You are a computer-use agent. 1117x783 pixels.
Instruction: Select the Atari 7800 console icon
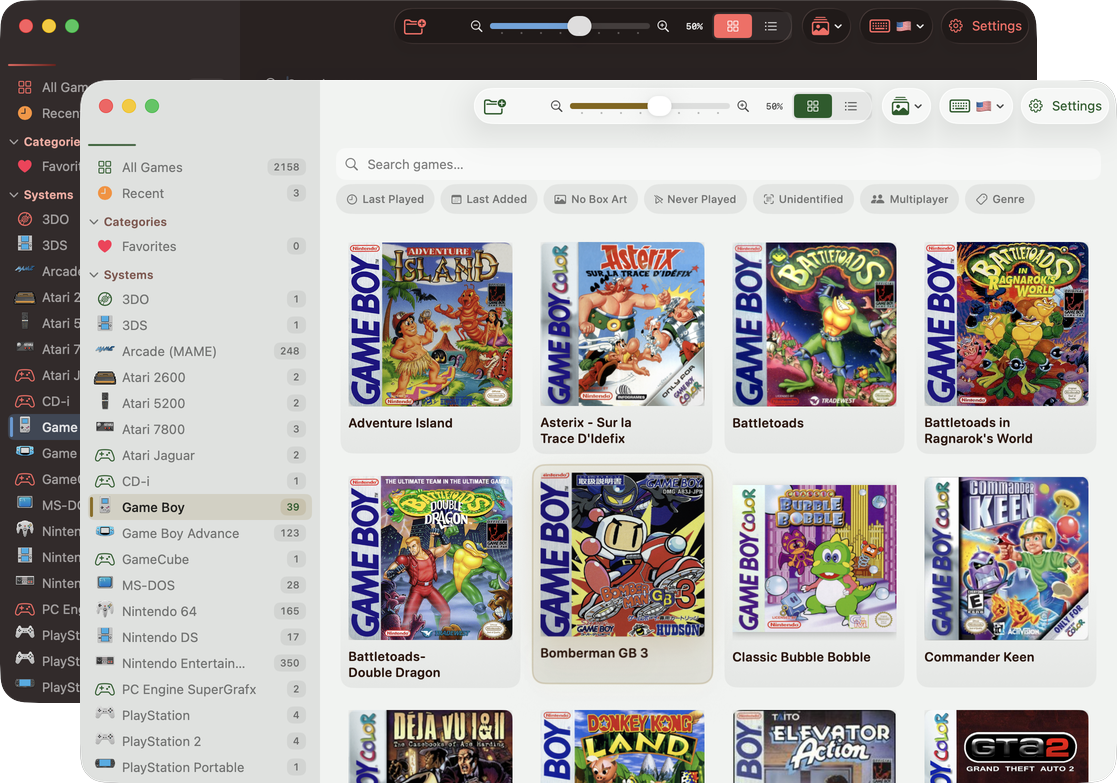(x=105, y=427)
